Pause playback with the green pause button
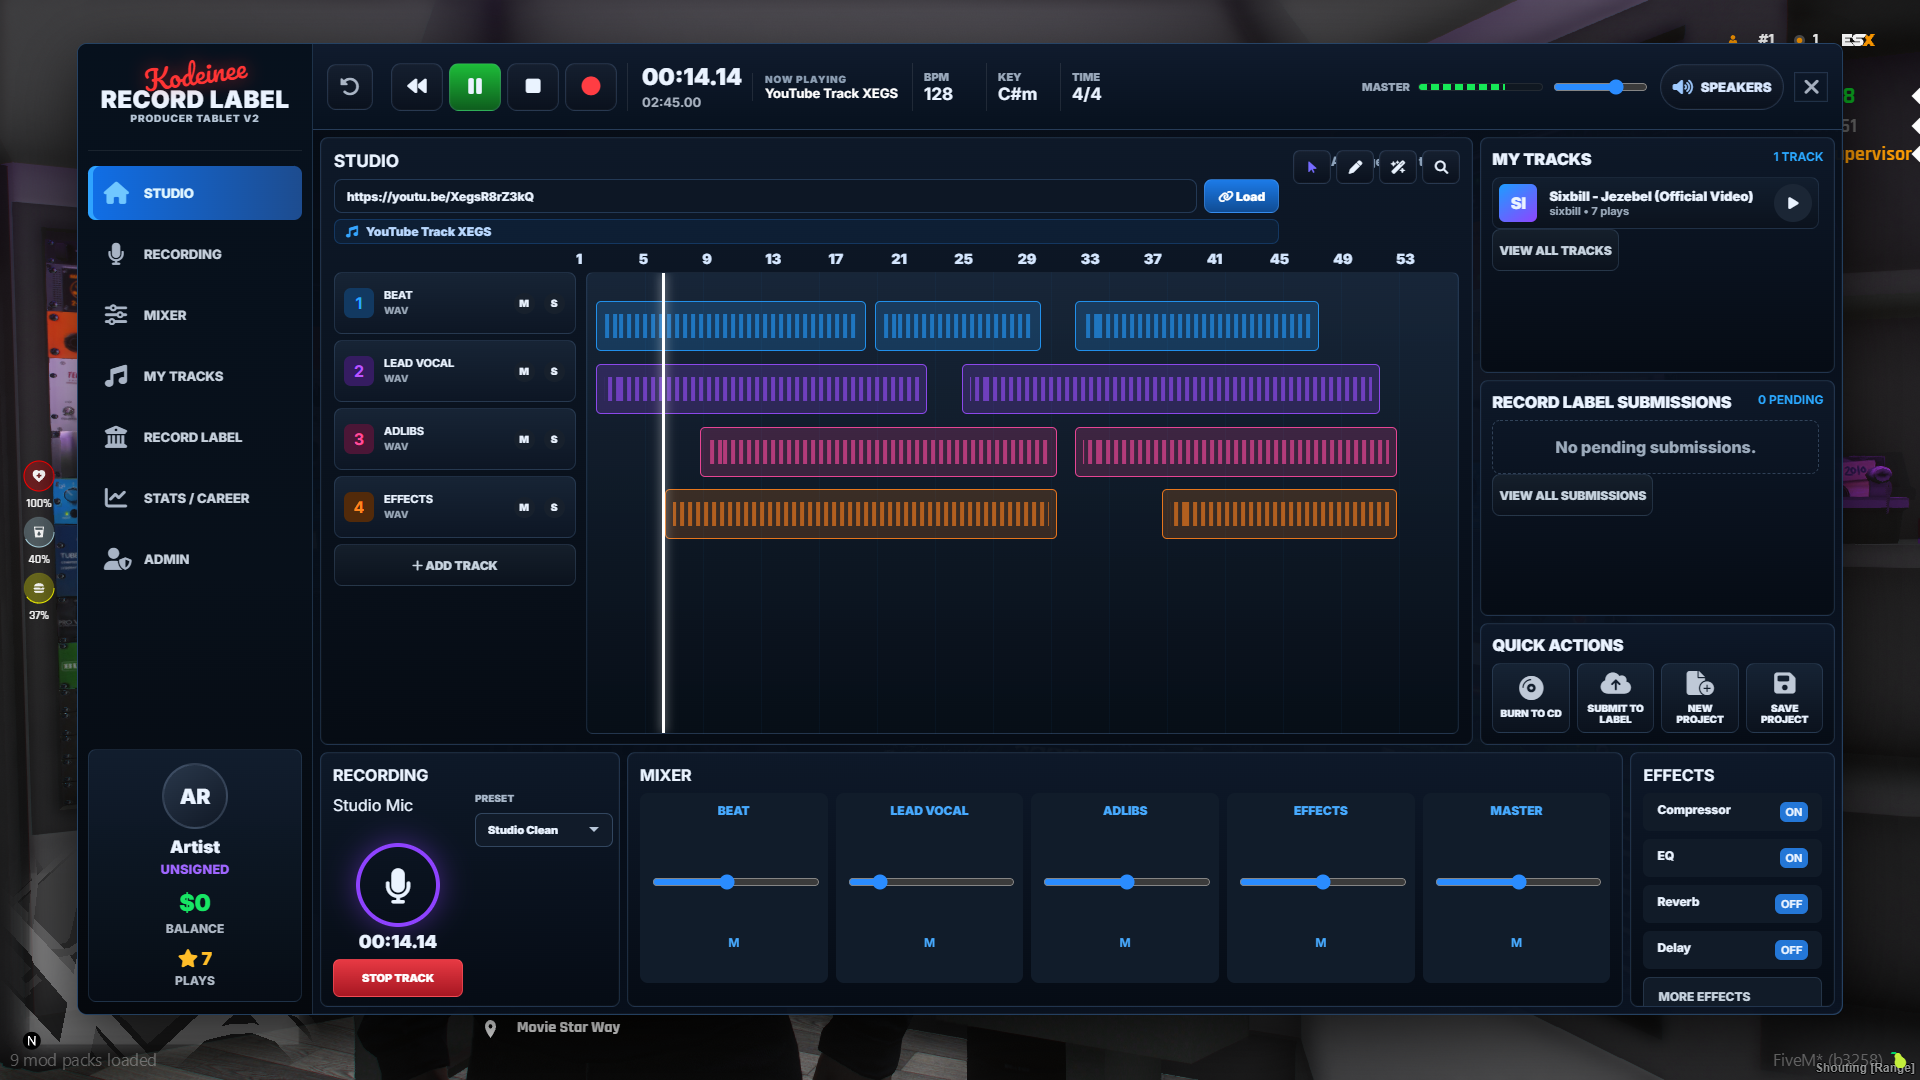This screenshot has height=1080, width=1920. [x=475, y=87]
